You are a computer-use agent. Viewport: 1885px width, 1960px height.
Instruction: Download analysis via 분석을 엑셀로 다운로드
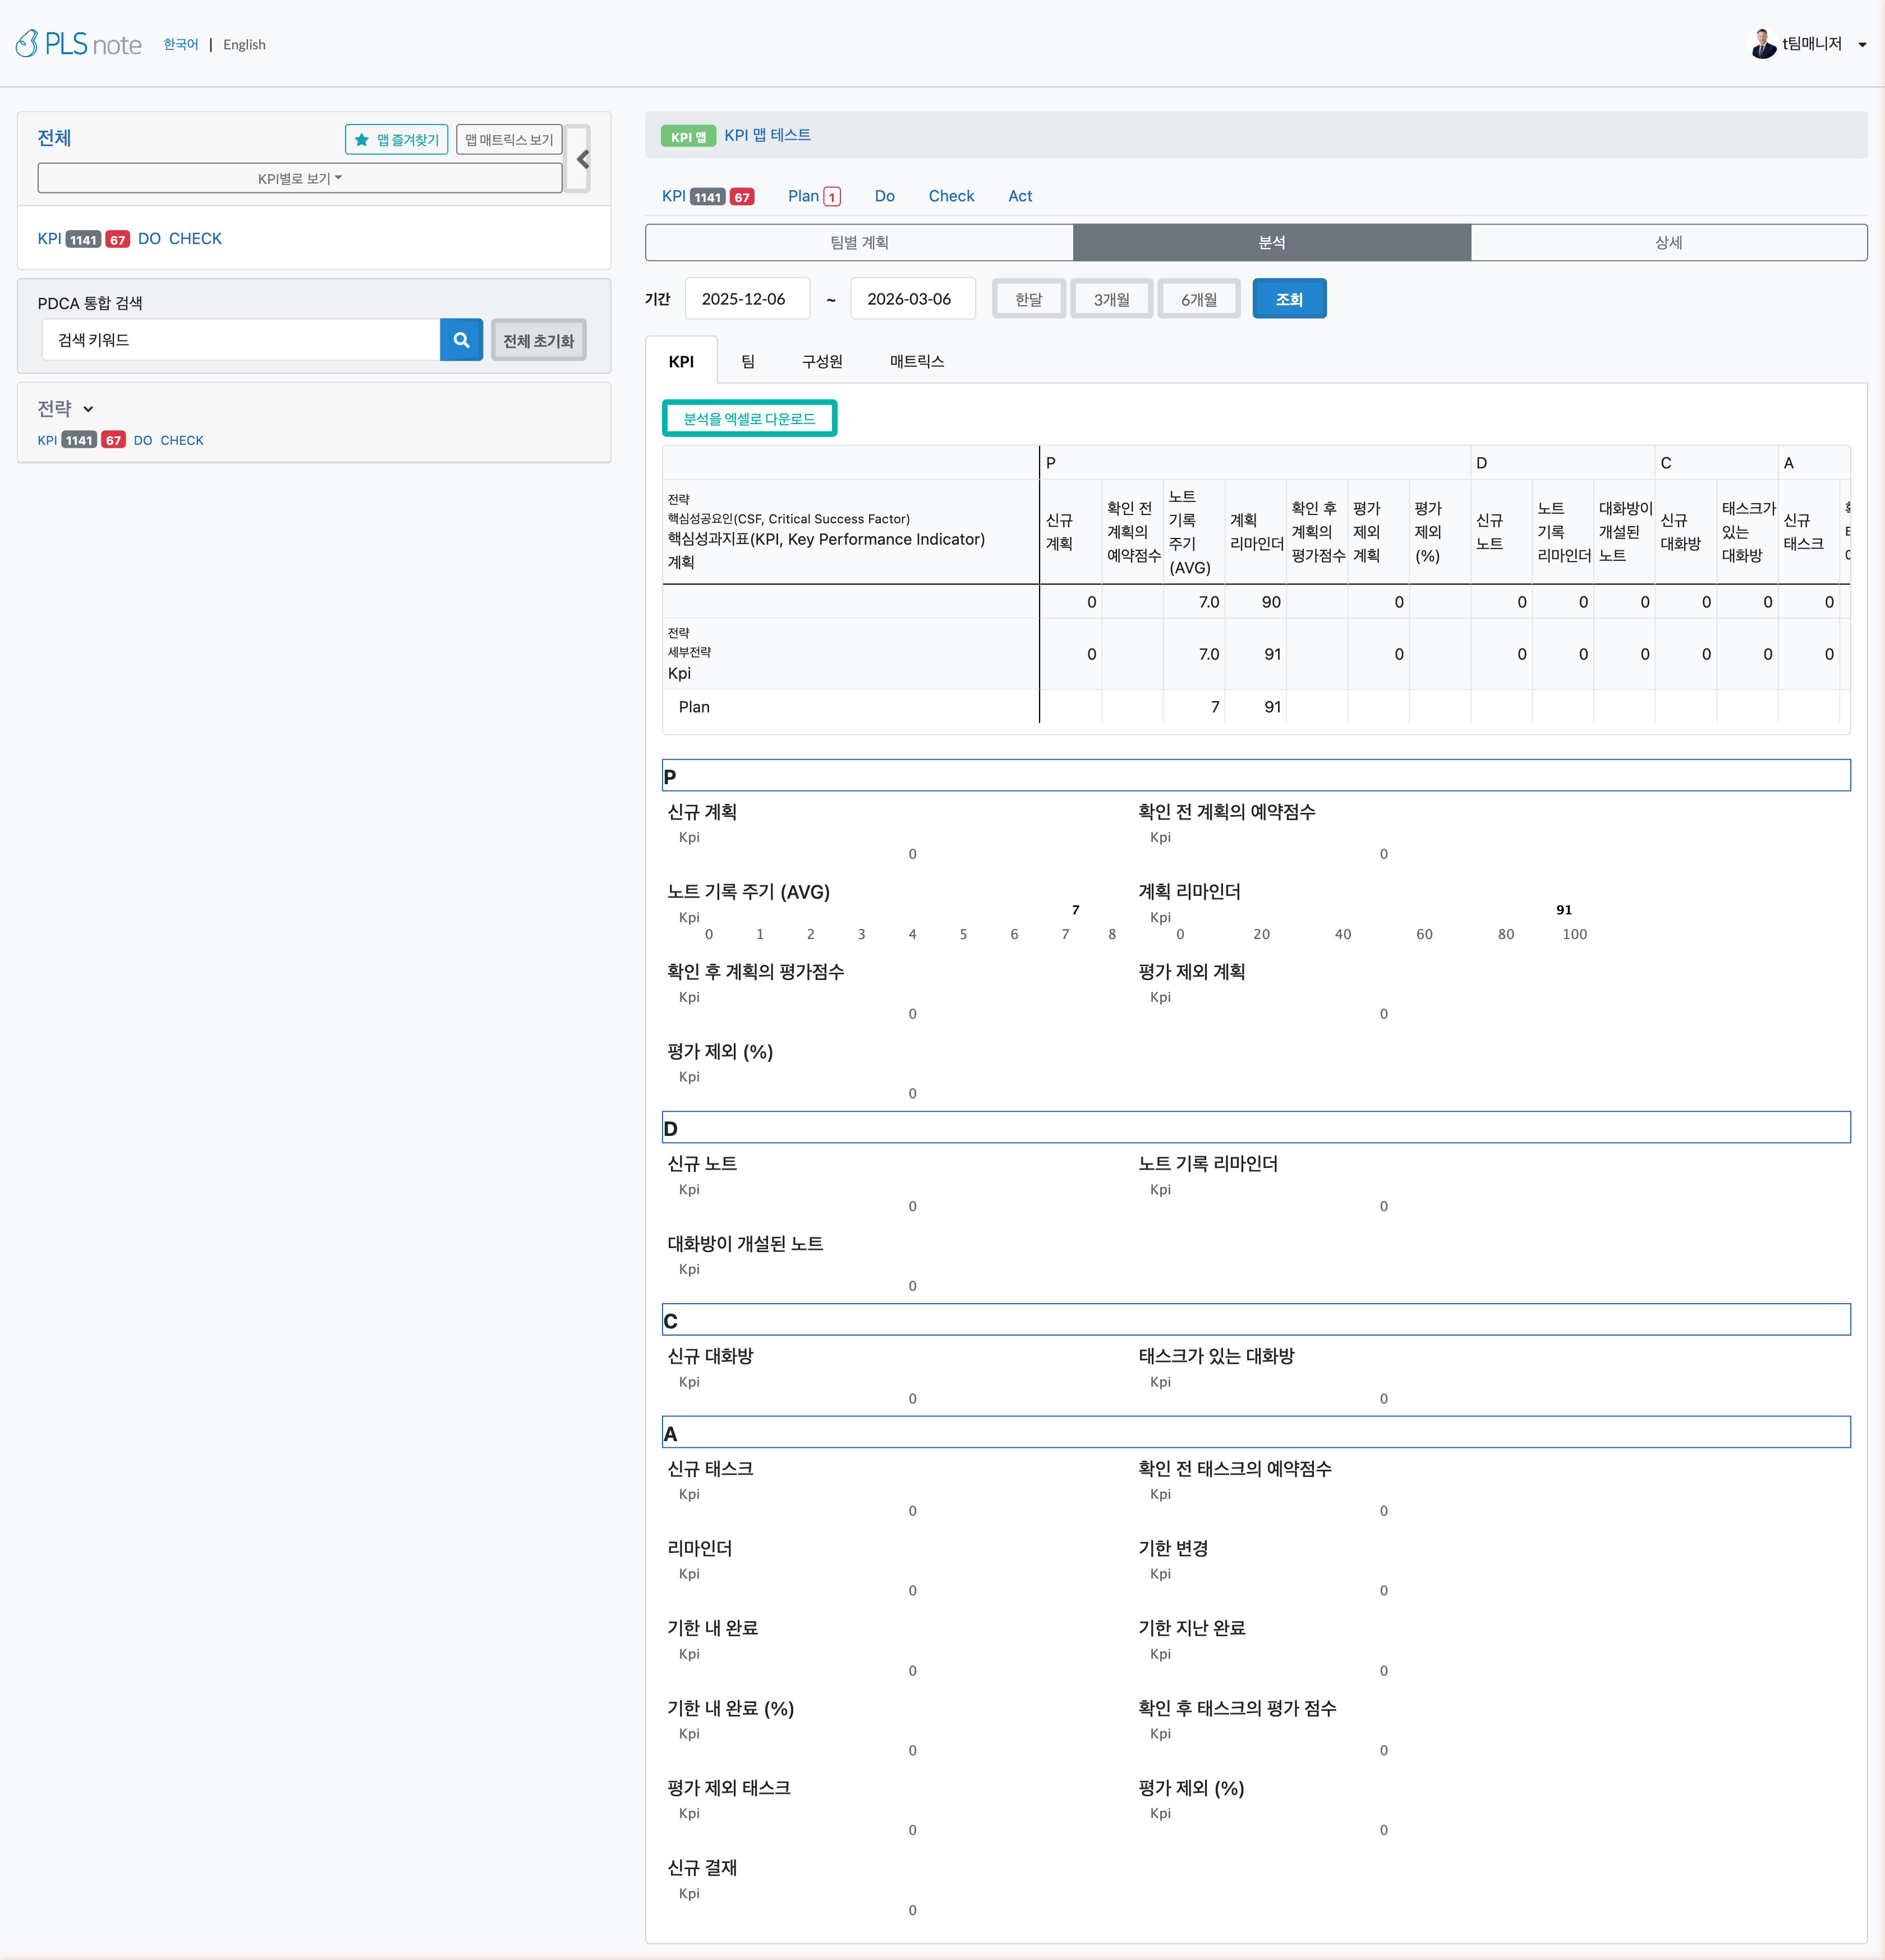[749, 419]
